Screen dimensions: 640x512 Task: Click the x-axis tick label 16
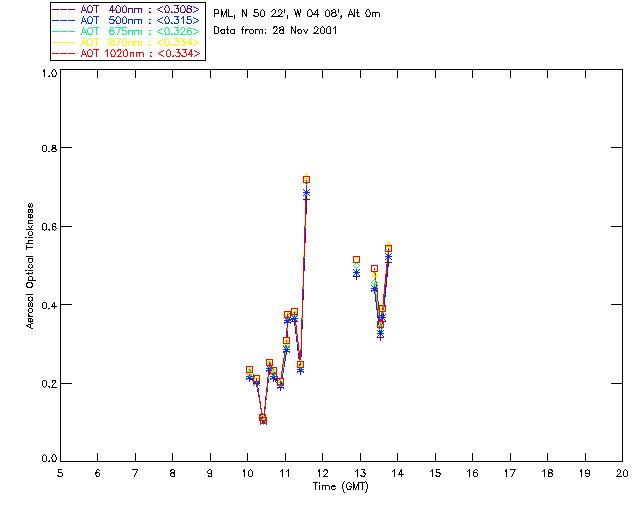point(473,473)
